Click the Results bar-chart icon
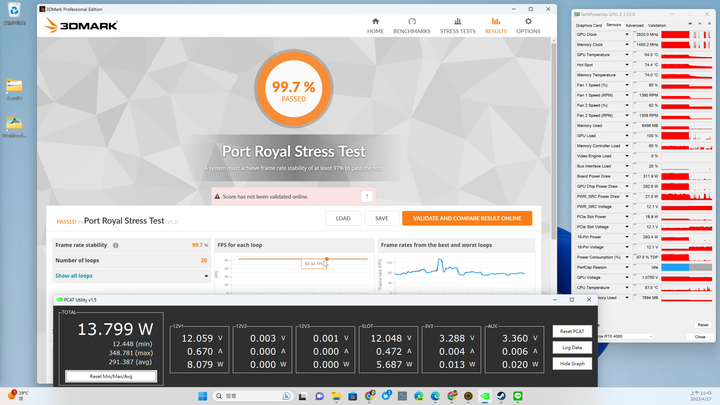 click(495, 21)
